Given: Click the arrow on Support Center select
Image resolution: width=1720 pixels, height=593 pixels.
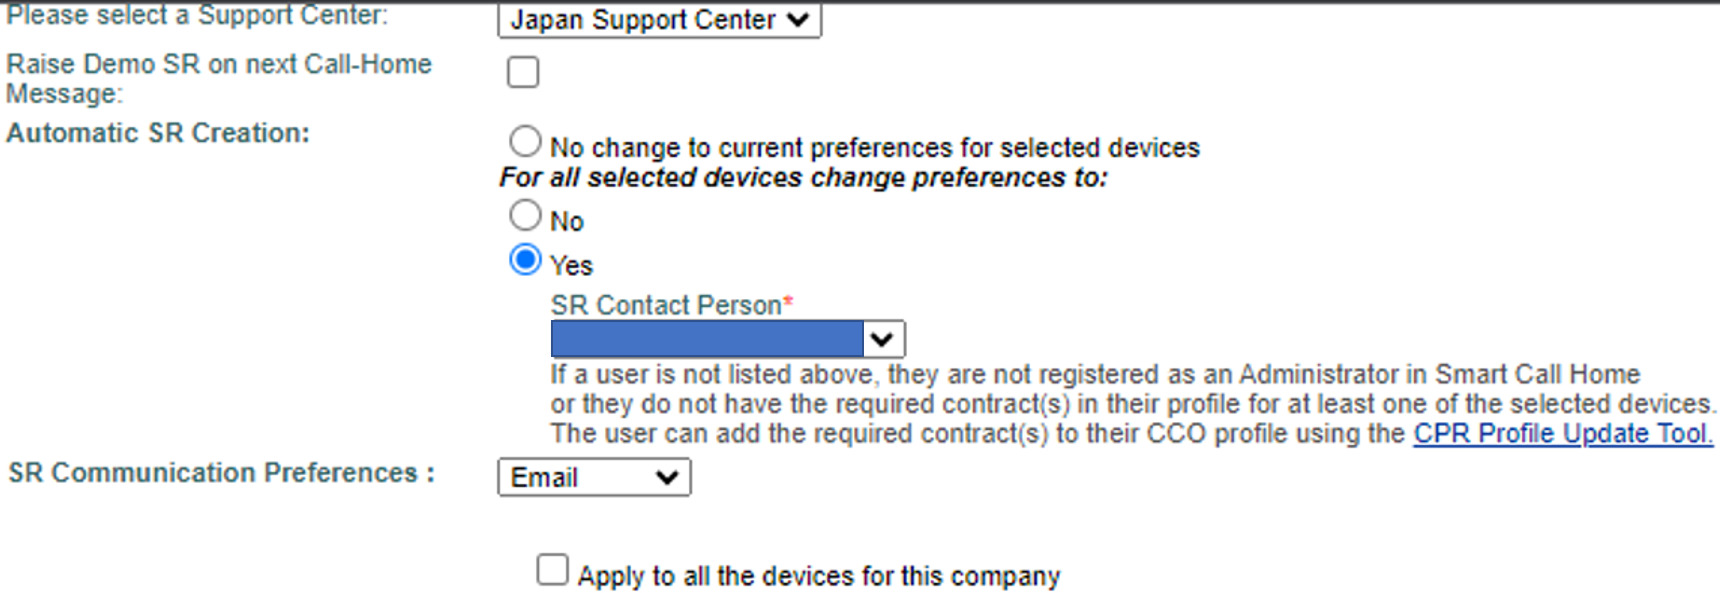Looking at the screenshot, I should tap(798, 20).
